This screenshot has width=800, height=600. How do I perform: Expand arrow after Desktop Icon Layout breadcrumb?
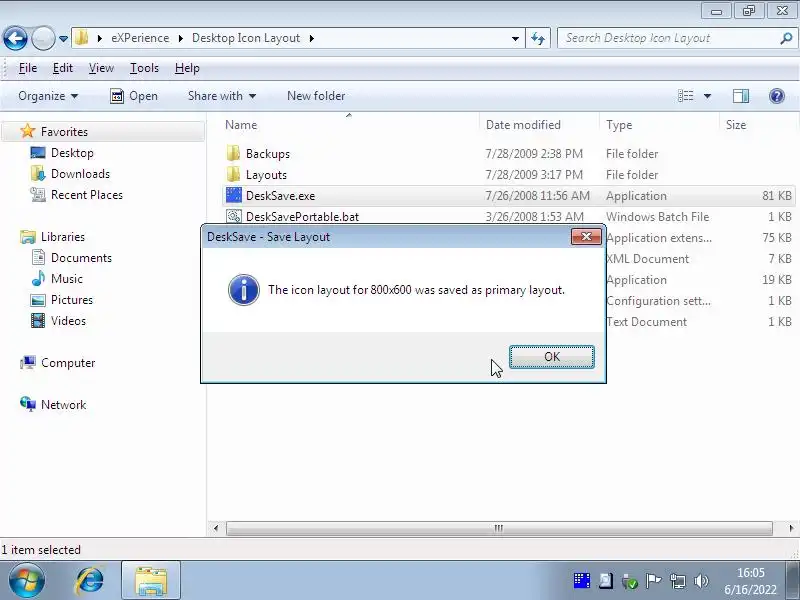(x=311, y=38)
